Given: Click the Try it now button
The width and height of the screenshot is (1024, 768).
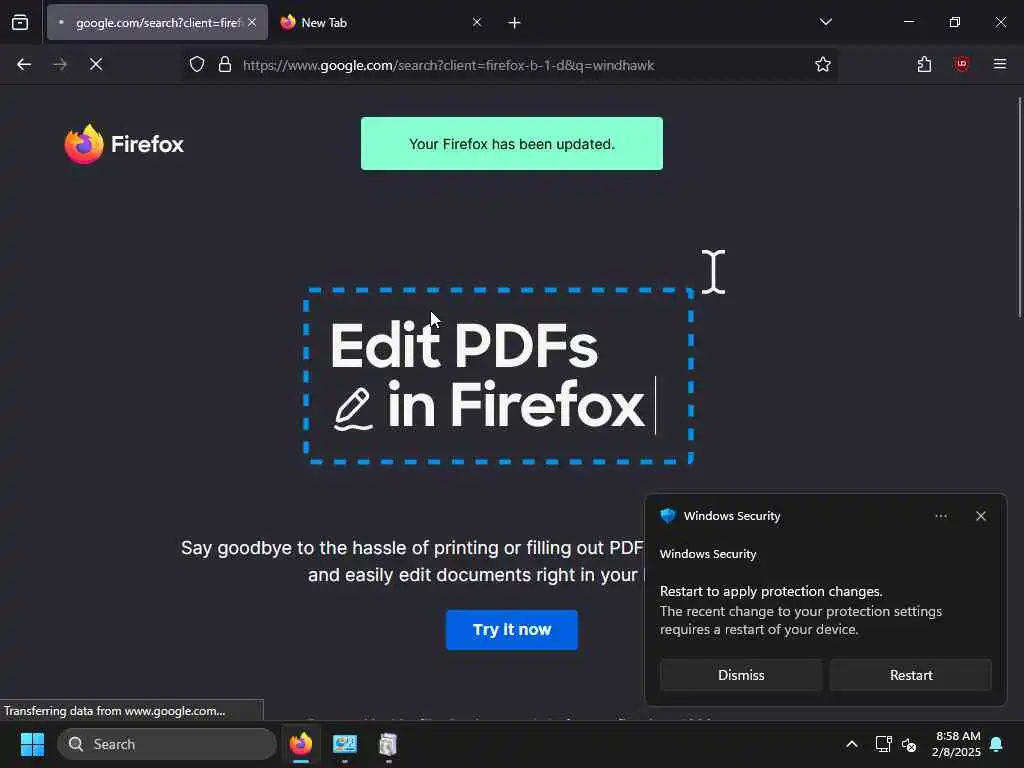Looking at the screenshot, I should (512, 630).
